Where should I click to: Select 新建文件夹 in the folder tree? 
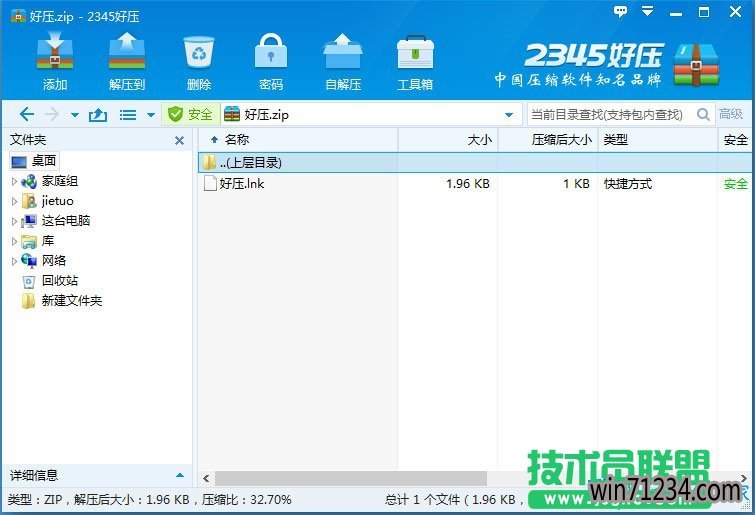(x=62, y=301)
